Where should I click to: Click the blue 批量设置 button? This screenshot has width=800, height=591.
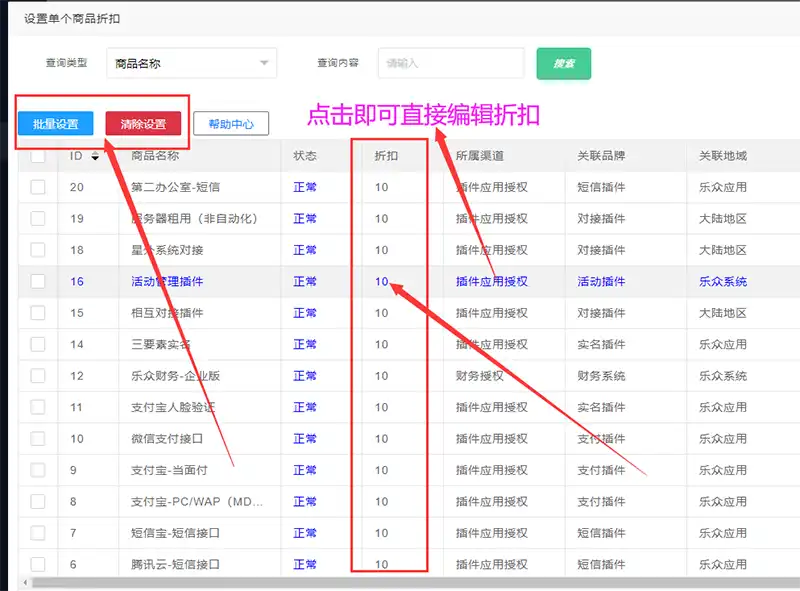56,124
